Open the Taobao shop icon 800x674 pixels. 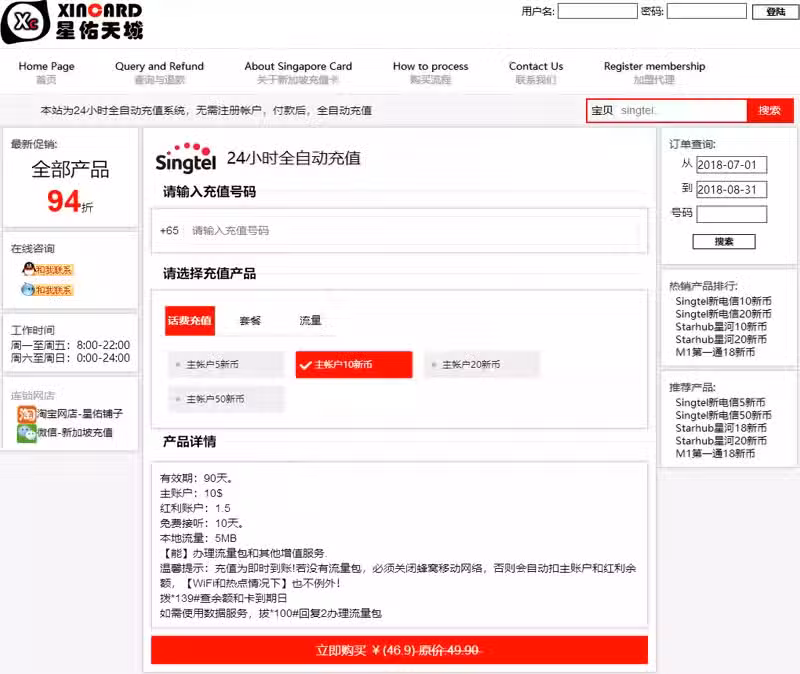[27, 413]
